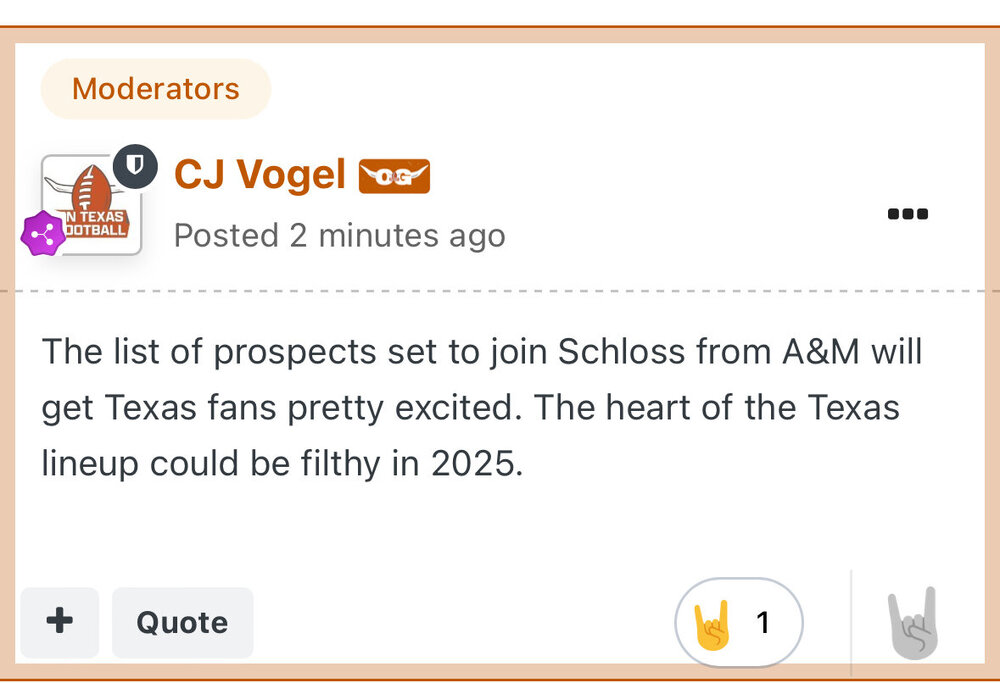Click the purple share icon badge
The height and width of the screenshot is (683, 1000).
point(43,234)
